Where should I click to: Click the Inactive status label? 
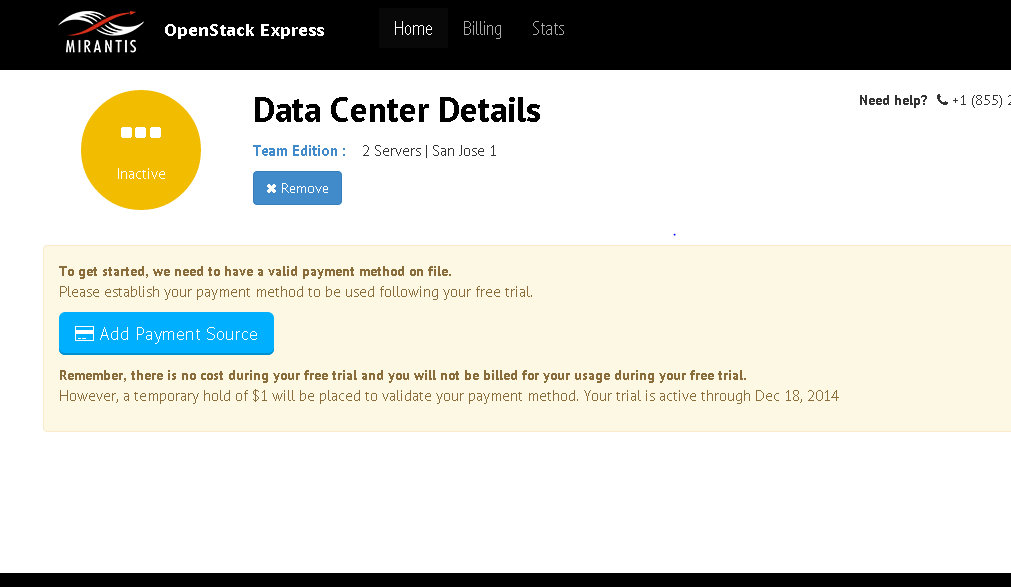(141, 174)
